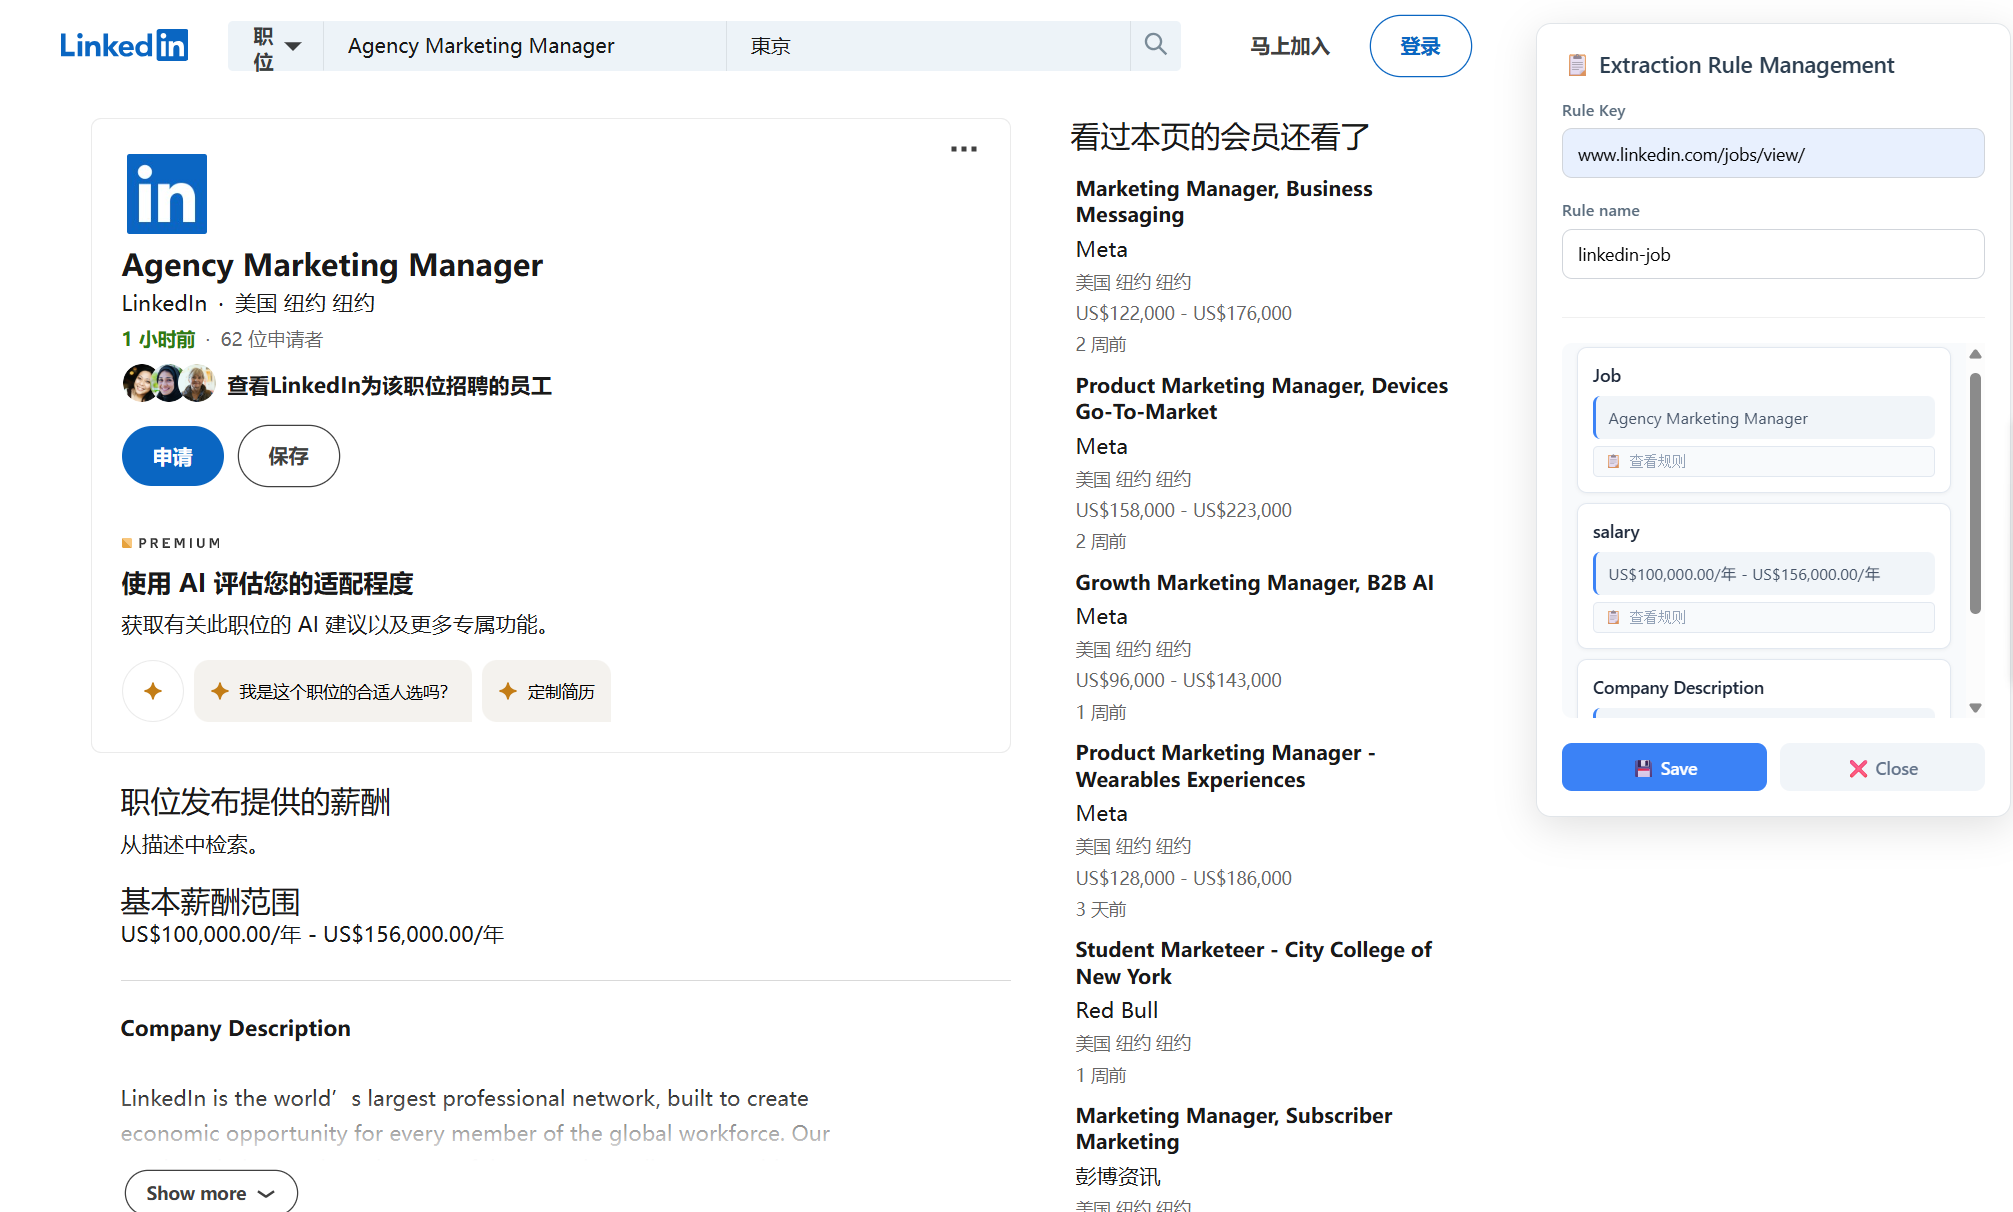Close the Extraction Rule Management panel

[1883, 768]
